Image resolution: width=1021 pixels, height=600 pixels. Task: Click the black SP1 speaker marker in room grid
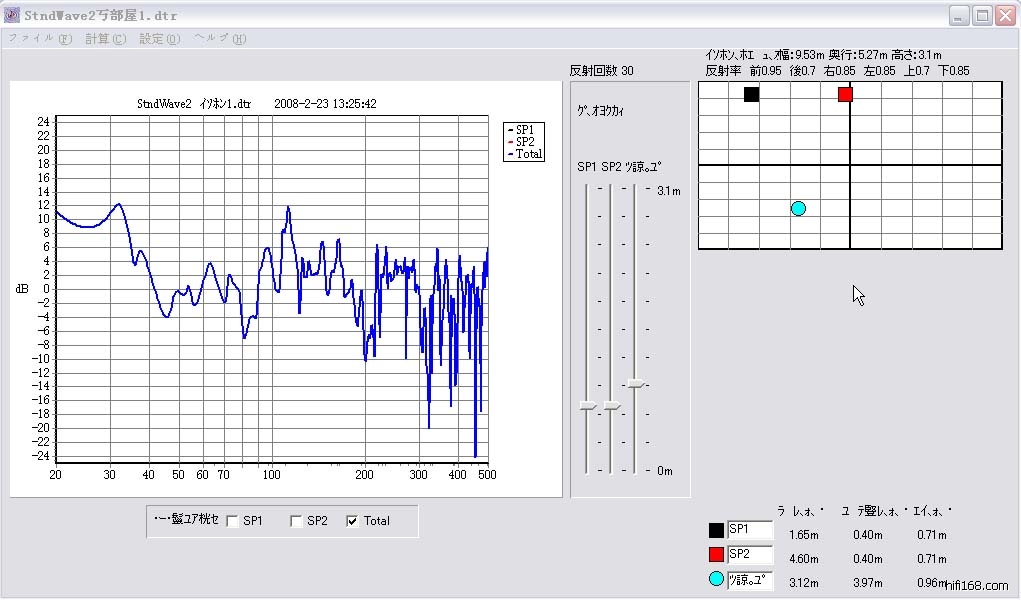tap(751, 94)
